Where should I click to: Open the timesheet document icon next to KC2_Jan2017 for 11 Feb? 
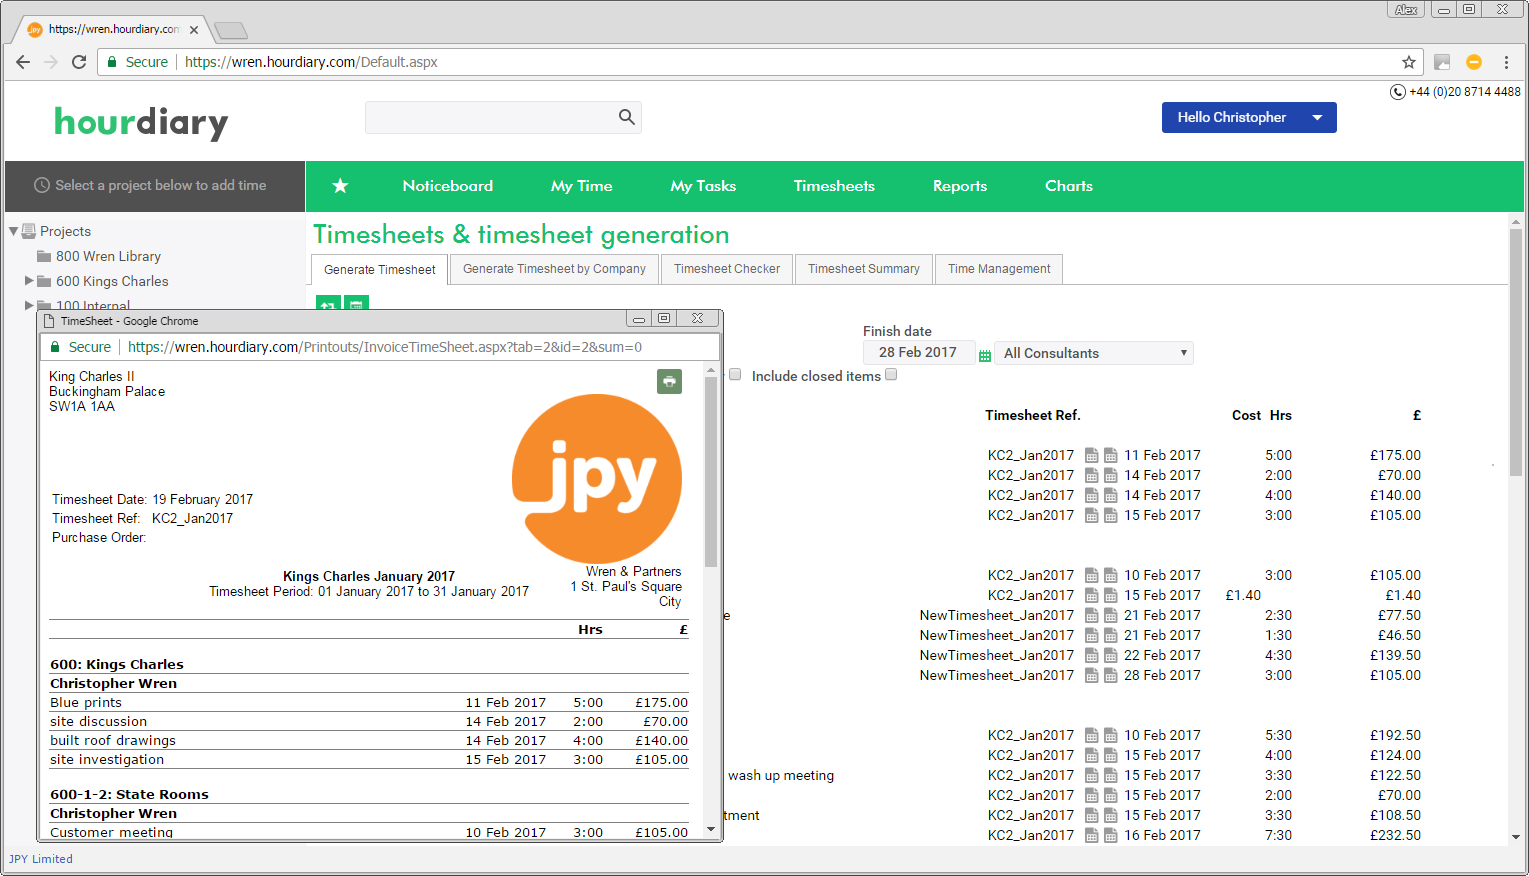click(x=1091, y=455)
